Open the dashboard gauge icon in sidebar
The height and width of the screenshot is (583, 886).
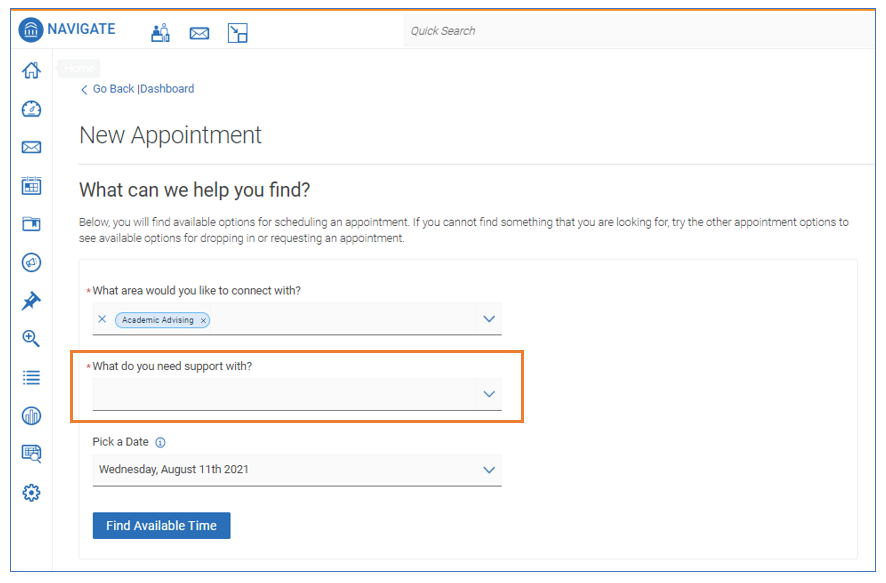[31, 109]
